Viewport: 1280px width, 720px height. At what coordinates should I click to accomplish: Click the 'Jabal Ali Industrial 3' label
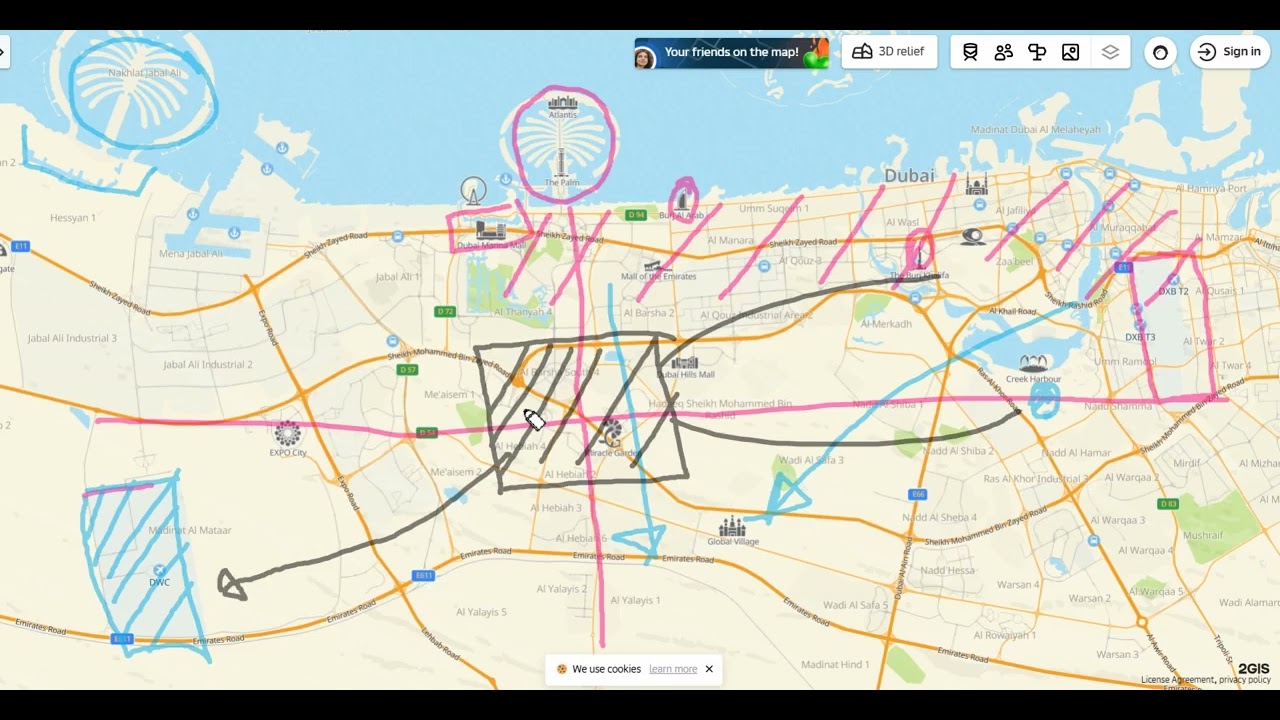(72, 338)
